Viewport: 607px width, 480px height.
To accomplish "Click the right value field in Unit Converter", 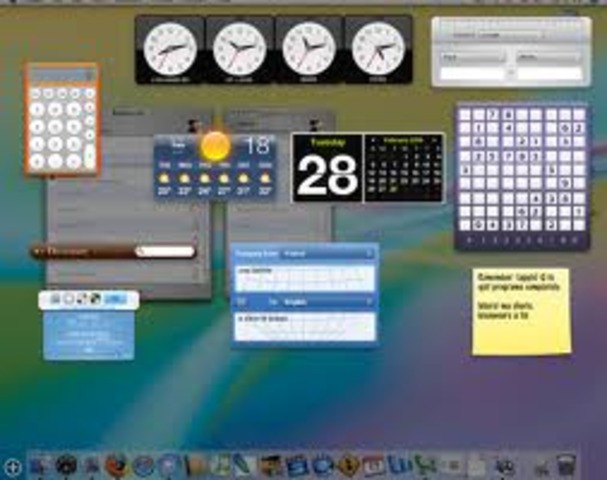I will (x=549, y=74).
